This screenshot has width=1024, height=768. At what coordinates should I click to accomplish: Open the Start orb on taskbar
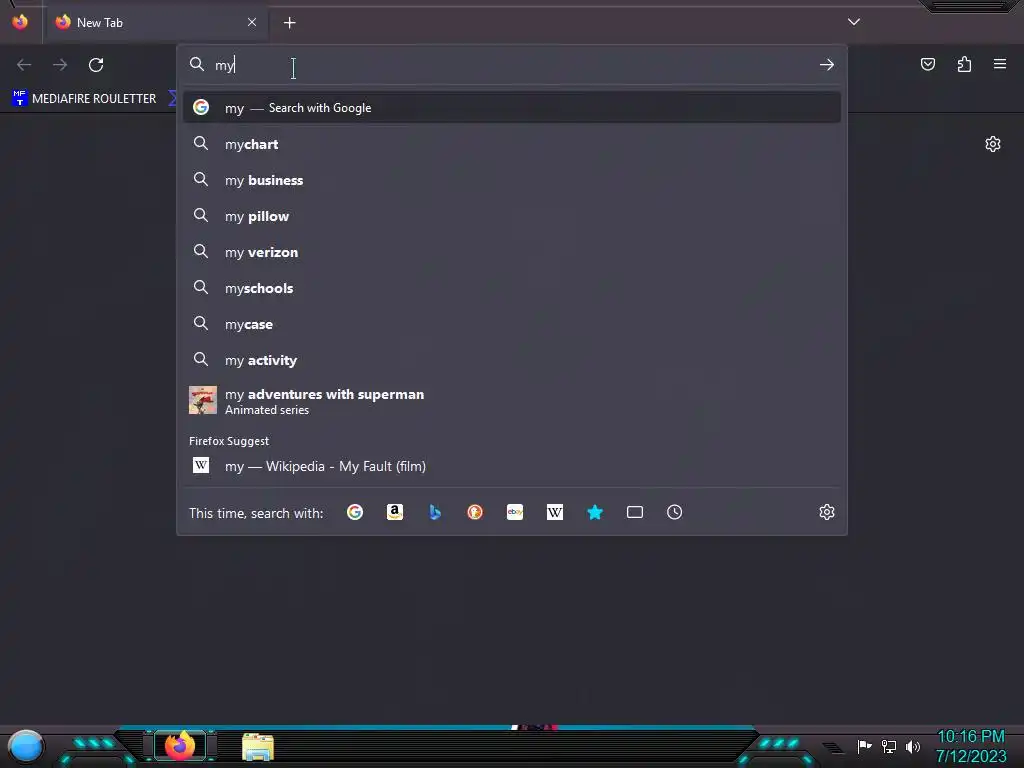pyautogui.click(x=25, y=747)
